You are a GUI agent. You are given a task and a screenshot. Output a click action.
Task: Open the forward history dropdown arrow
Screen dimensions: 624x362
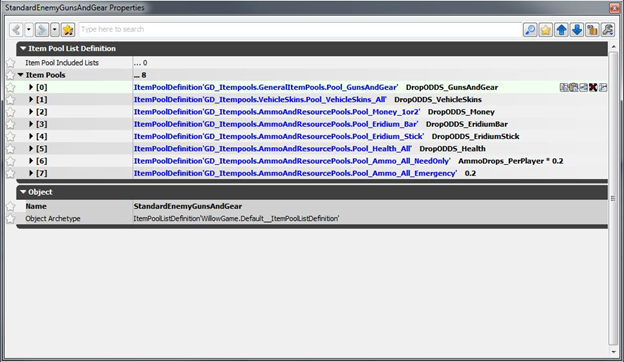pos(55,30)
